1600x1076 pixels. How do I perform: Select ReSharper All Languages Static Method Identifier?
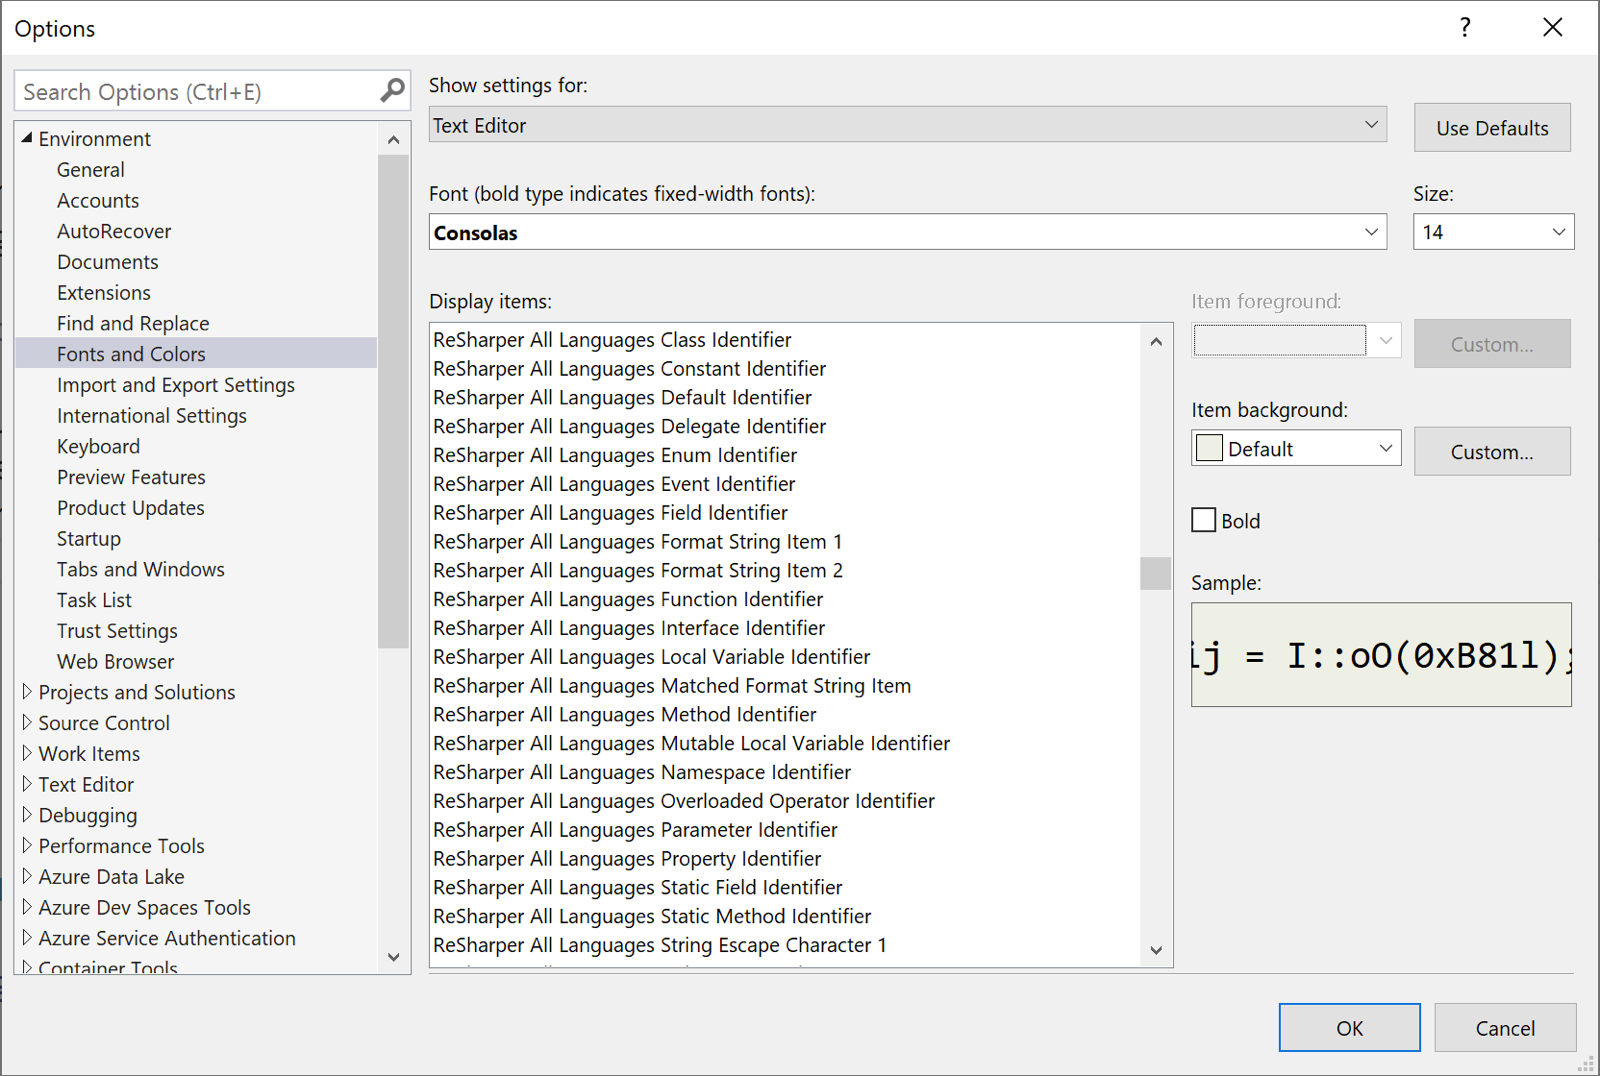point(652,916)
